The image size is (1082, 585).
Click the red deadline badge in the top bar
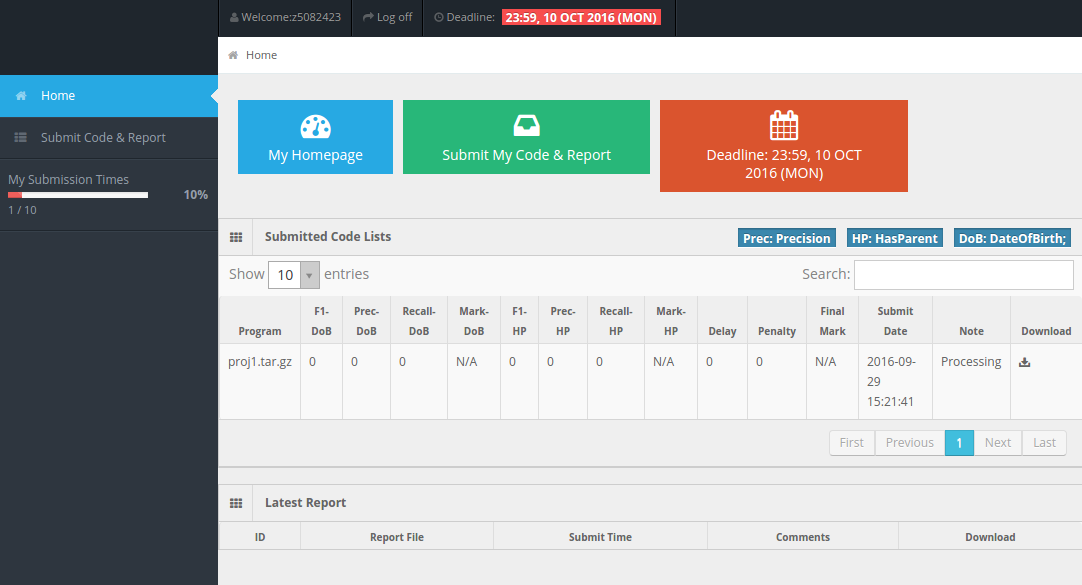[581, 17]
